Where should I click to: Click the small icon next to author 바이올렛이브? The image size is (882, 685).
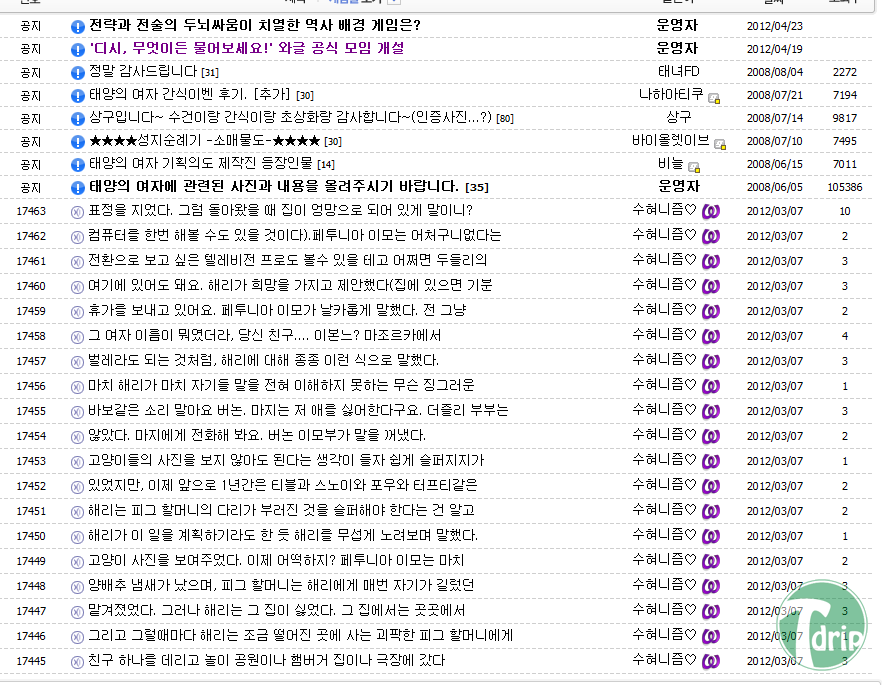(x=720, y=145)
